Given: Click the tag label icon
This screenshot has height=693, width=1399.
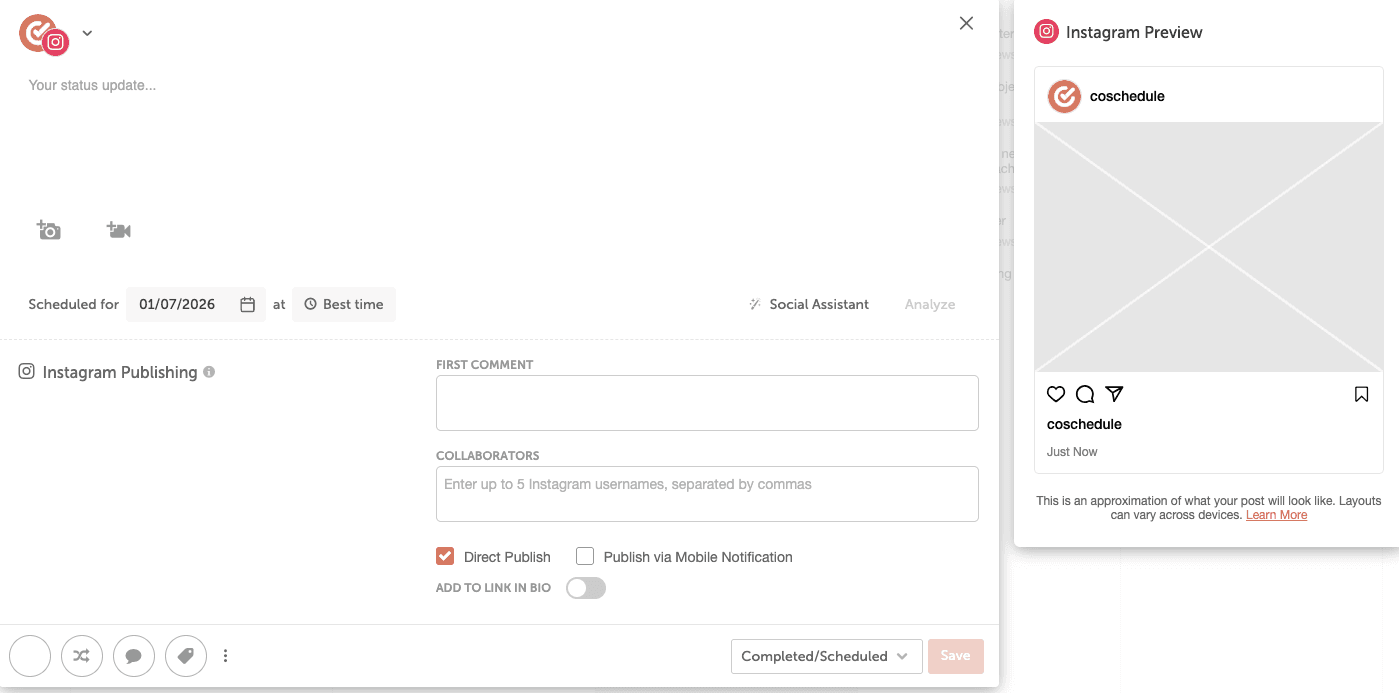Looking at the screenshot, I should click(186, 656).
